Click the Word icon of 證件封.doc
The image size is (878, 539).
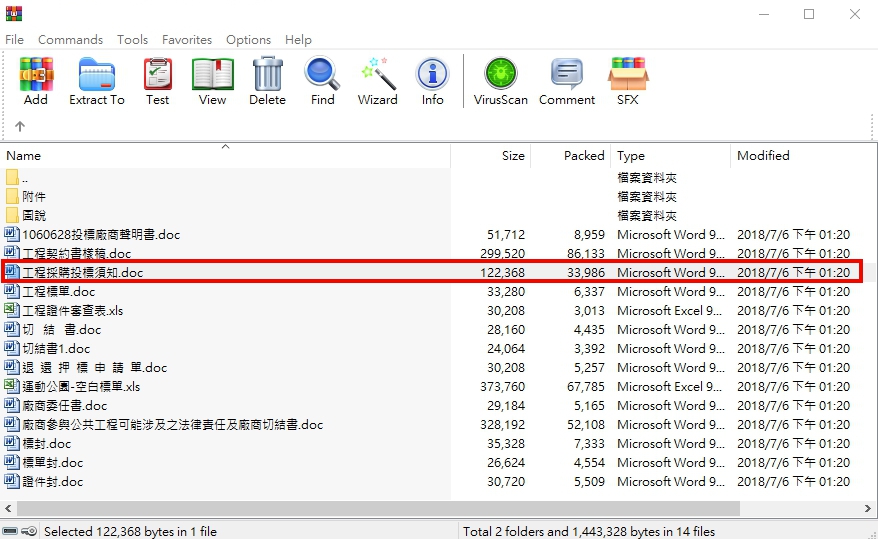coord(11,481)
